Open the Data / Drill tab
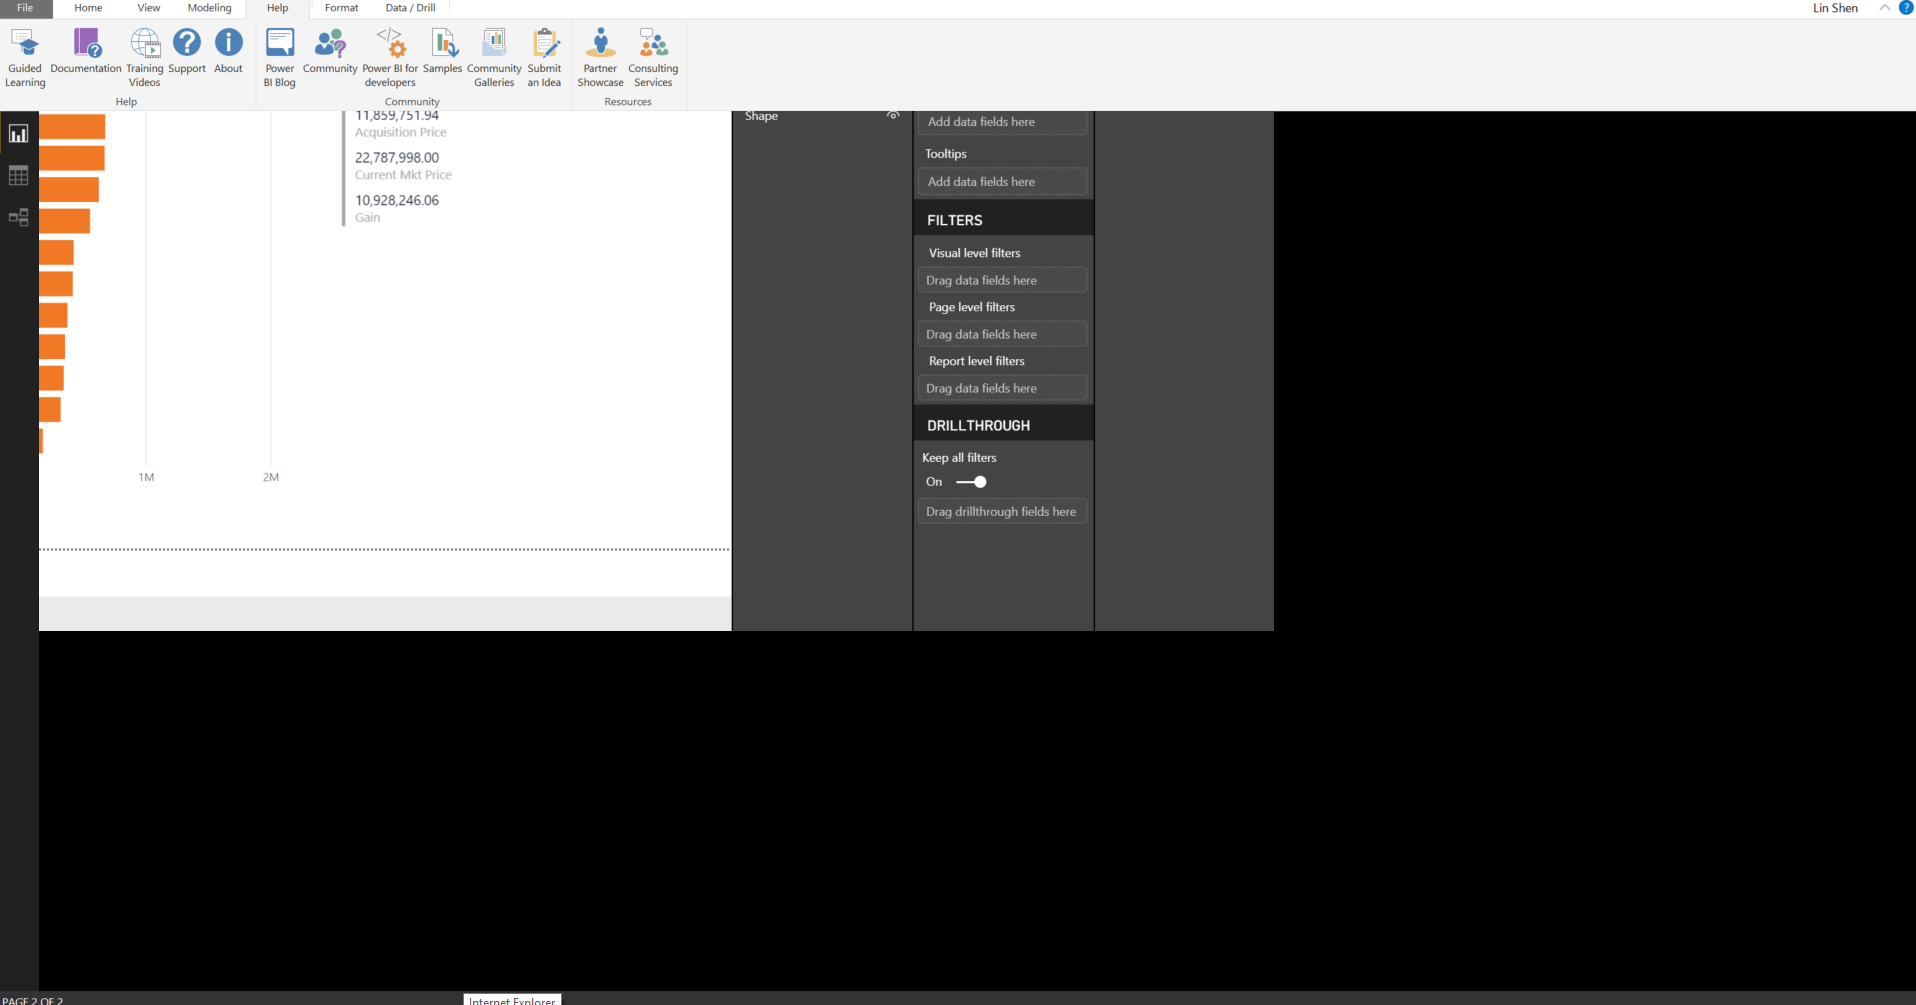This screenshot has height=1005, width=1916. (x=411, y=8)
